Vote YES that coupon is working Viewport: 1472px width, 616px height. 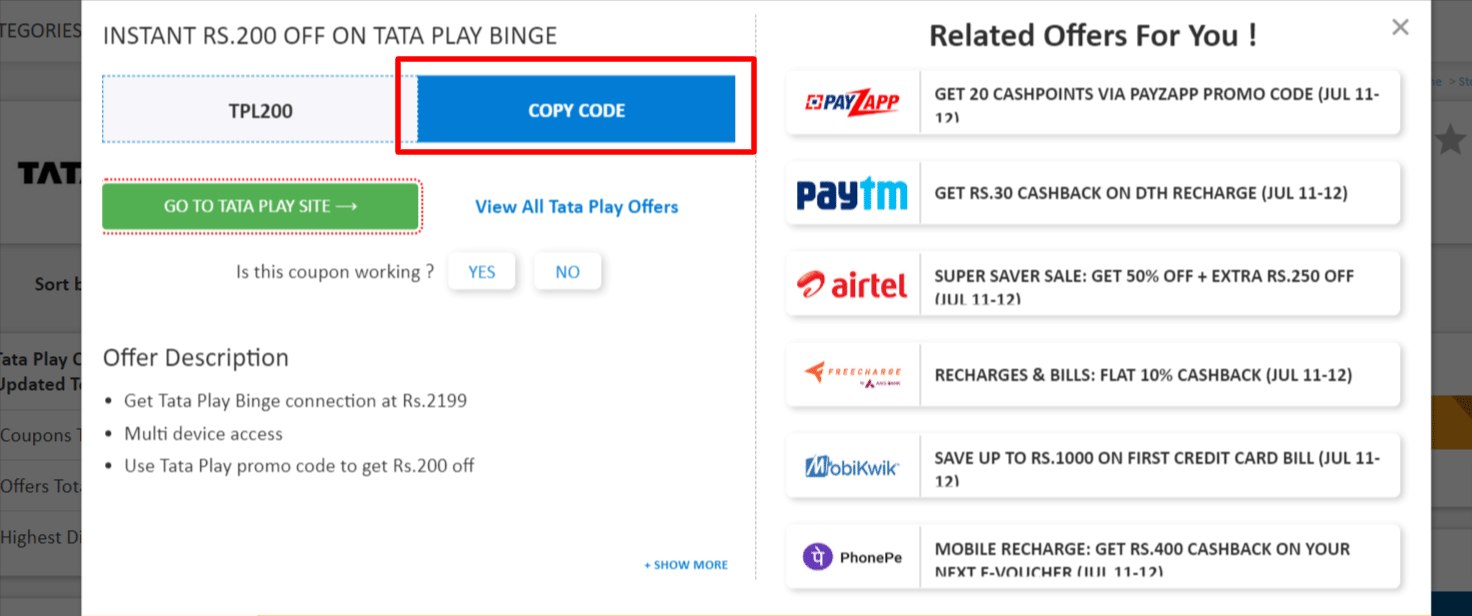[481, 272]
